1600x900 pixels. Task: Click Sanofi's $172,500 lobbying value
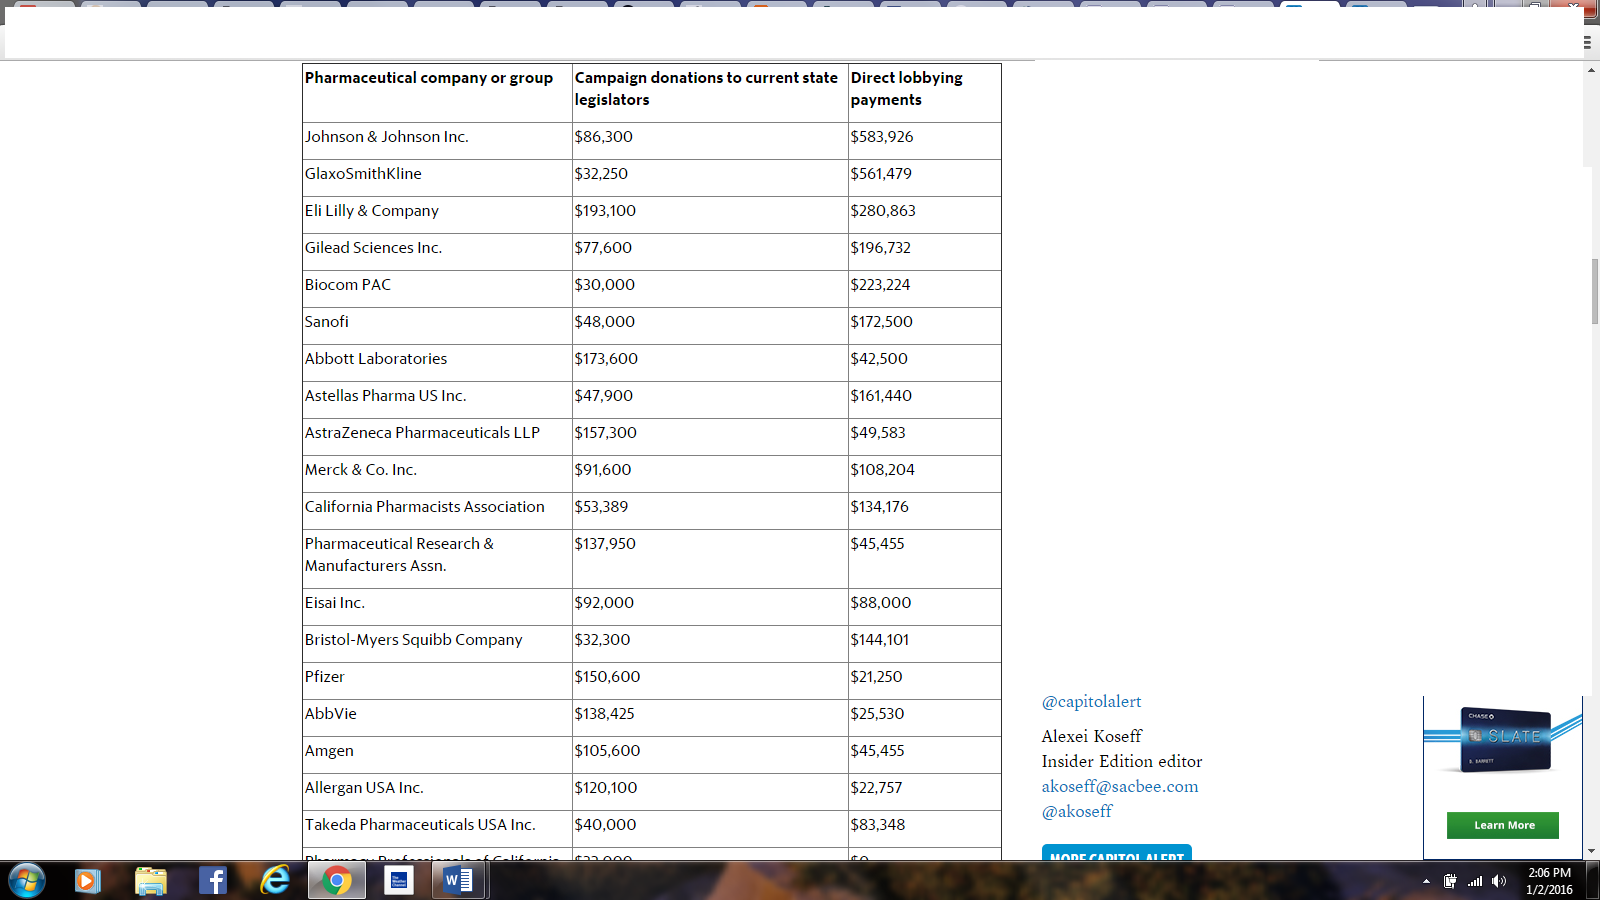882,322
